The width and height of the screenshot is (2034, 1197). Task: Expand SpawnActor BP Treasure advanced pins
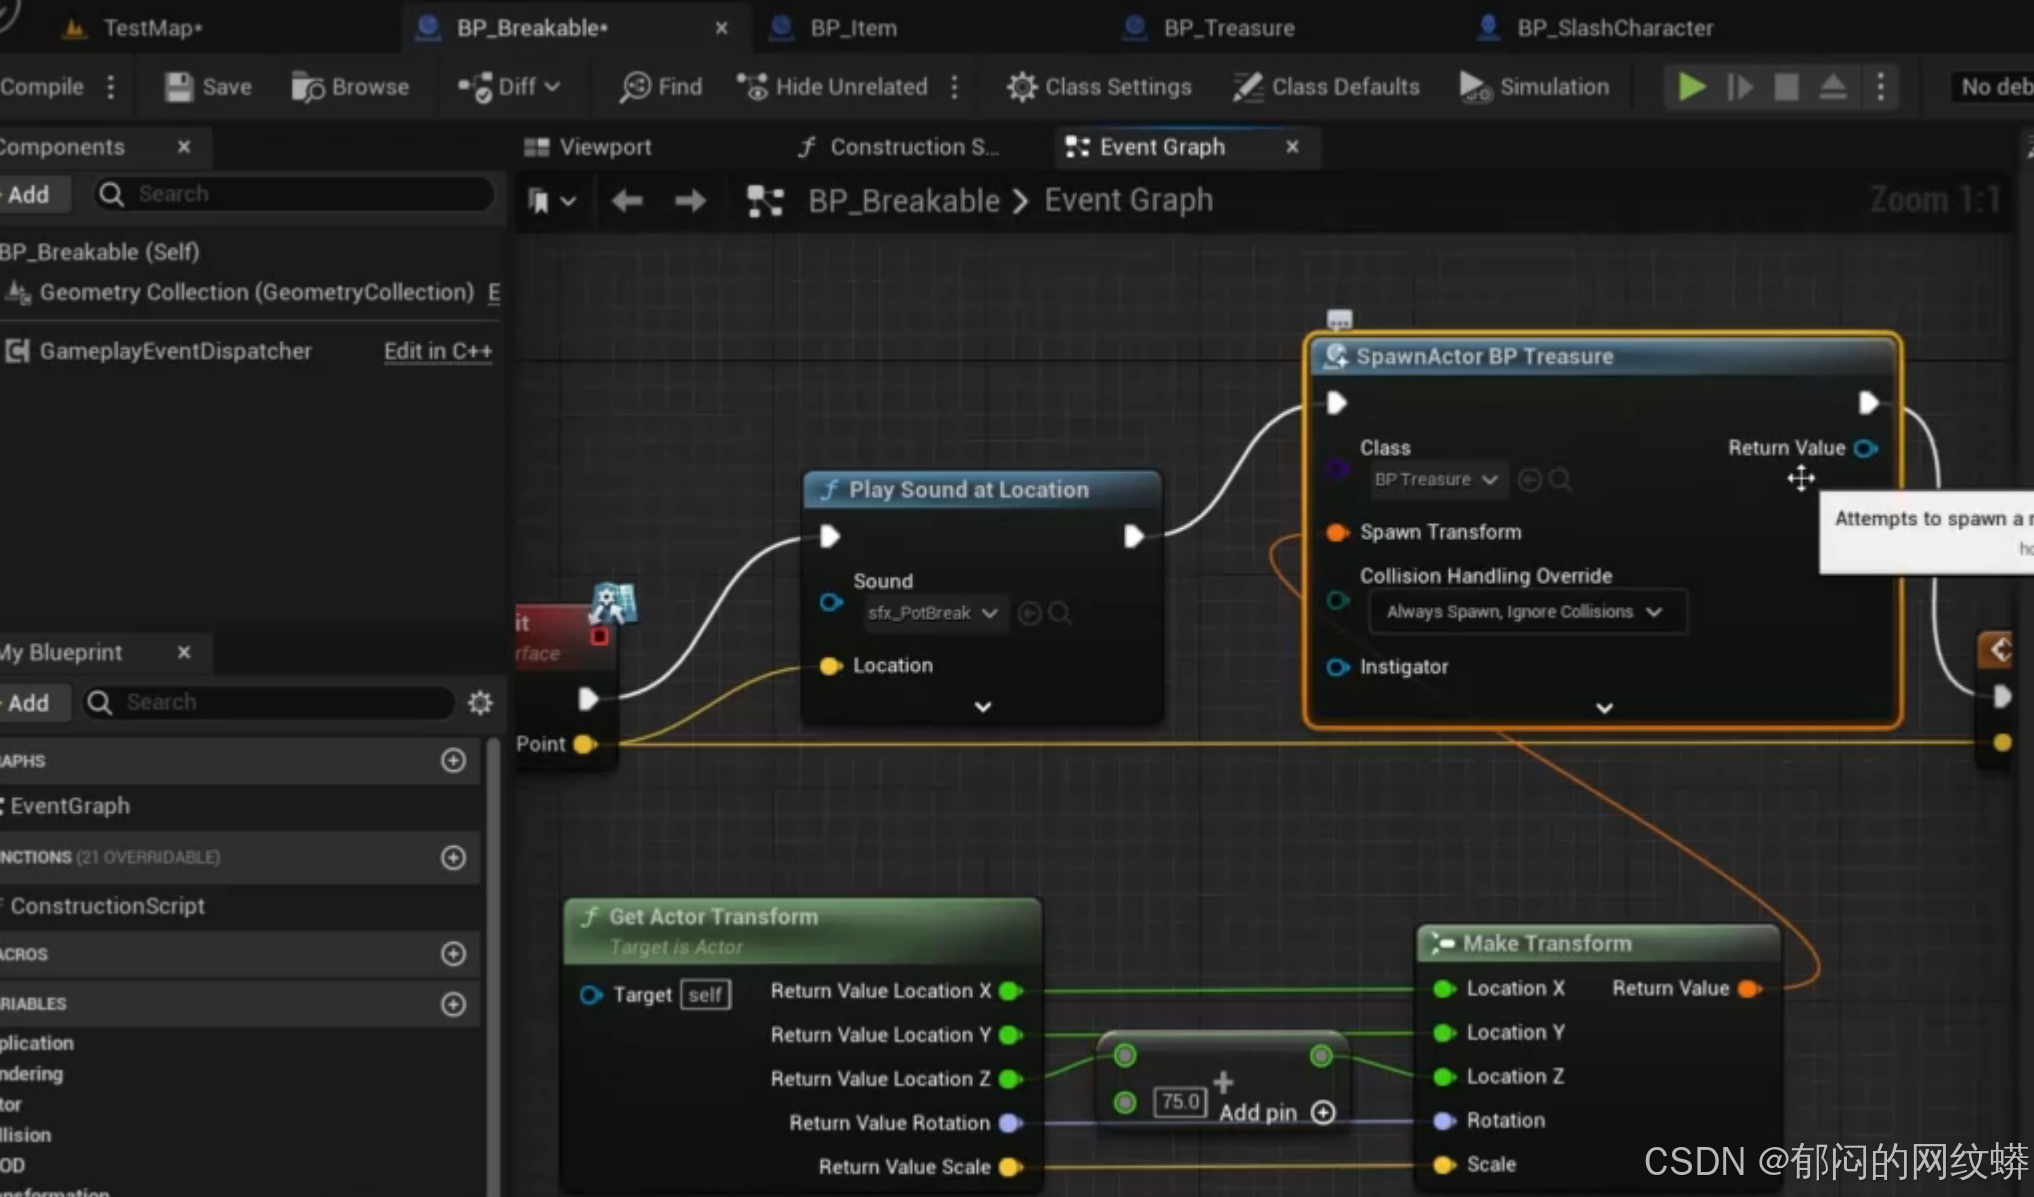pyautogui.click(x=1604, y=708)
